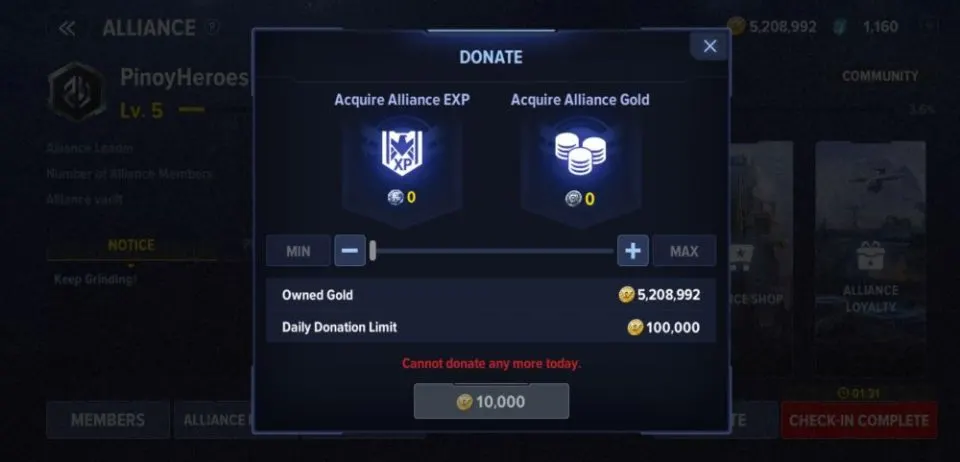Select the Alliance Gold coin stack icon
Screen dimensions: 960x462
point(580,153)
